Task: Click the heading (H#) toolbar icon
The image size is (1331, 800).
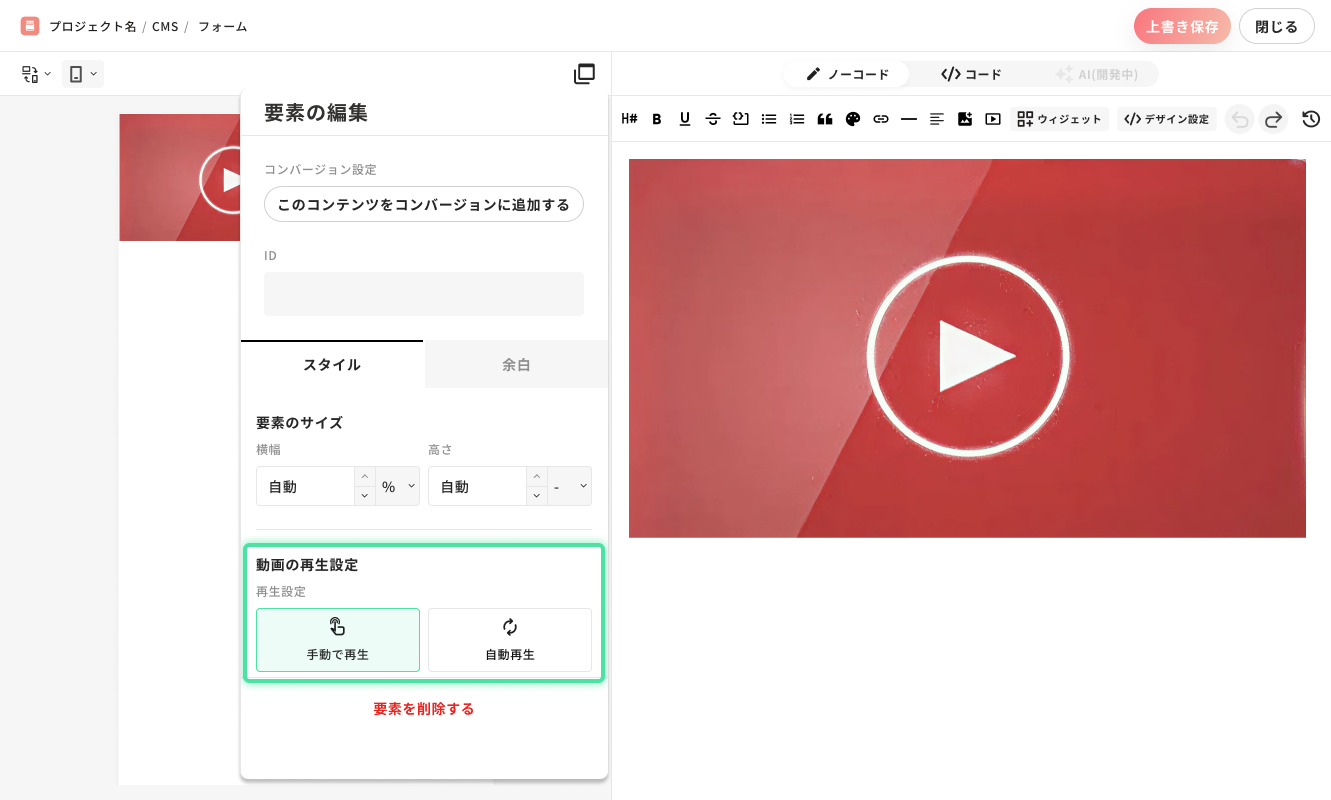Action: (629, 119)
